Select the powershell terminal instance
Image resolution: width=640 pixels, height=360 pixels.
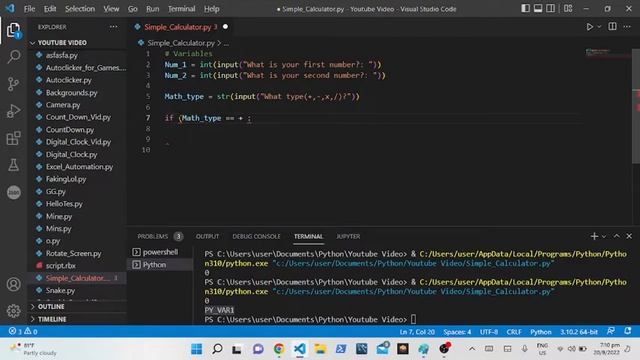(160, 252)
